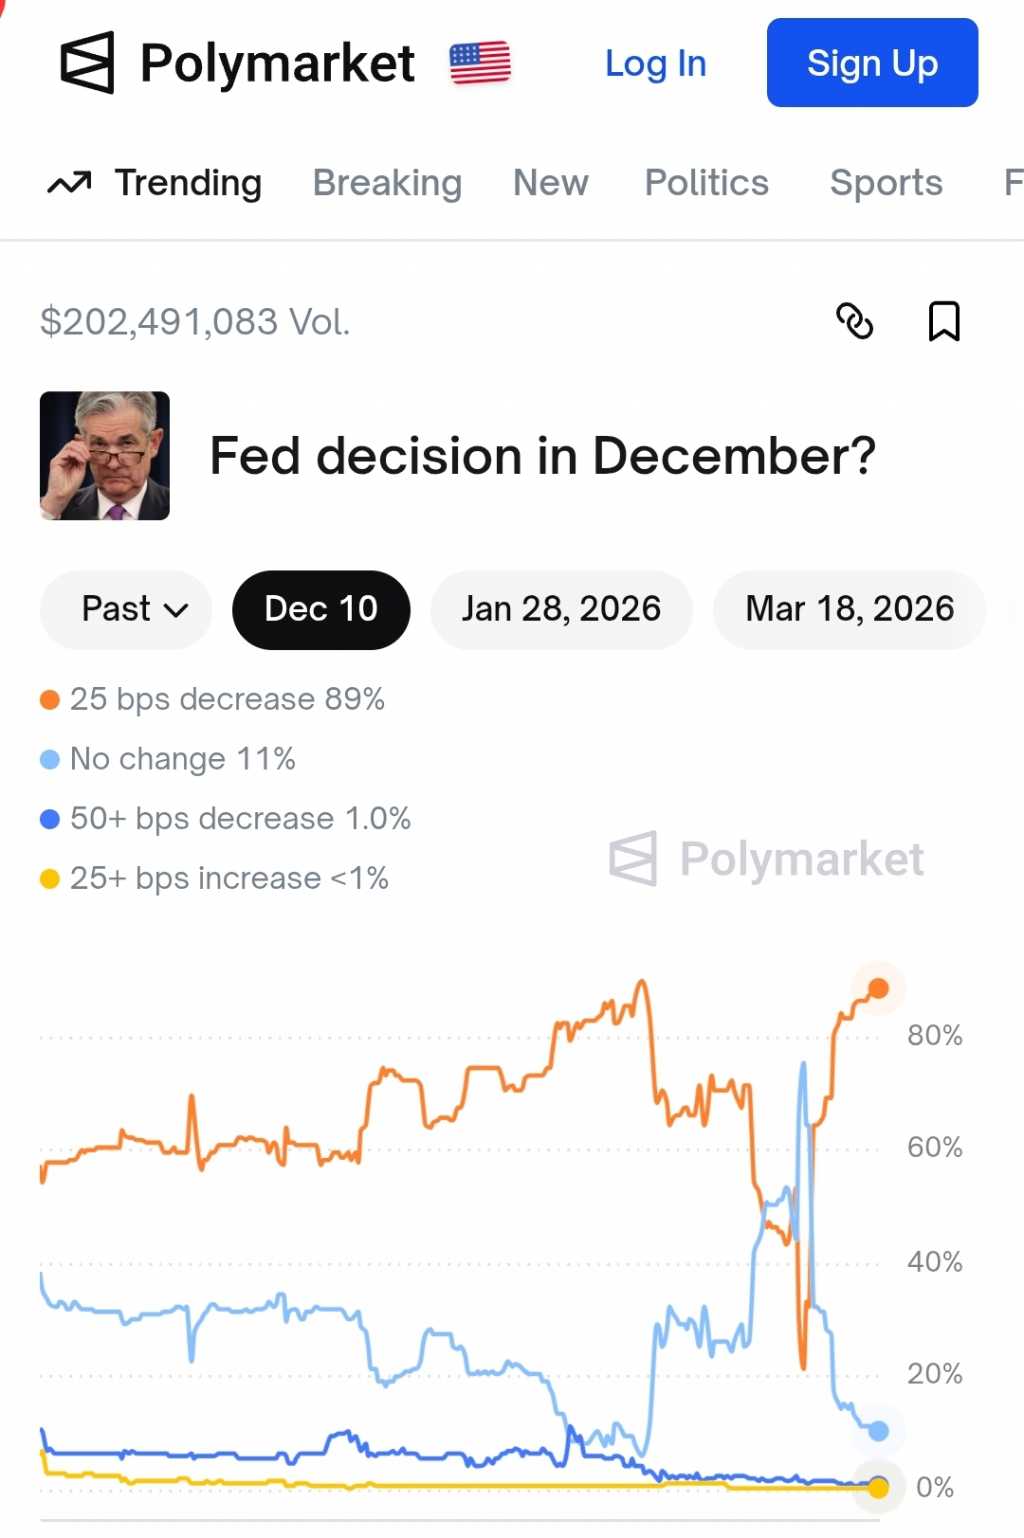This screenshot has width=1024, height=1538.
Task: Copy the market link icon
Action: click(x=854, y=321)
